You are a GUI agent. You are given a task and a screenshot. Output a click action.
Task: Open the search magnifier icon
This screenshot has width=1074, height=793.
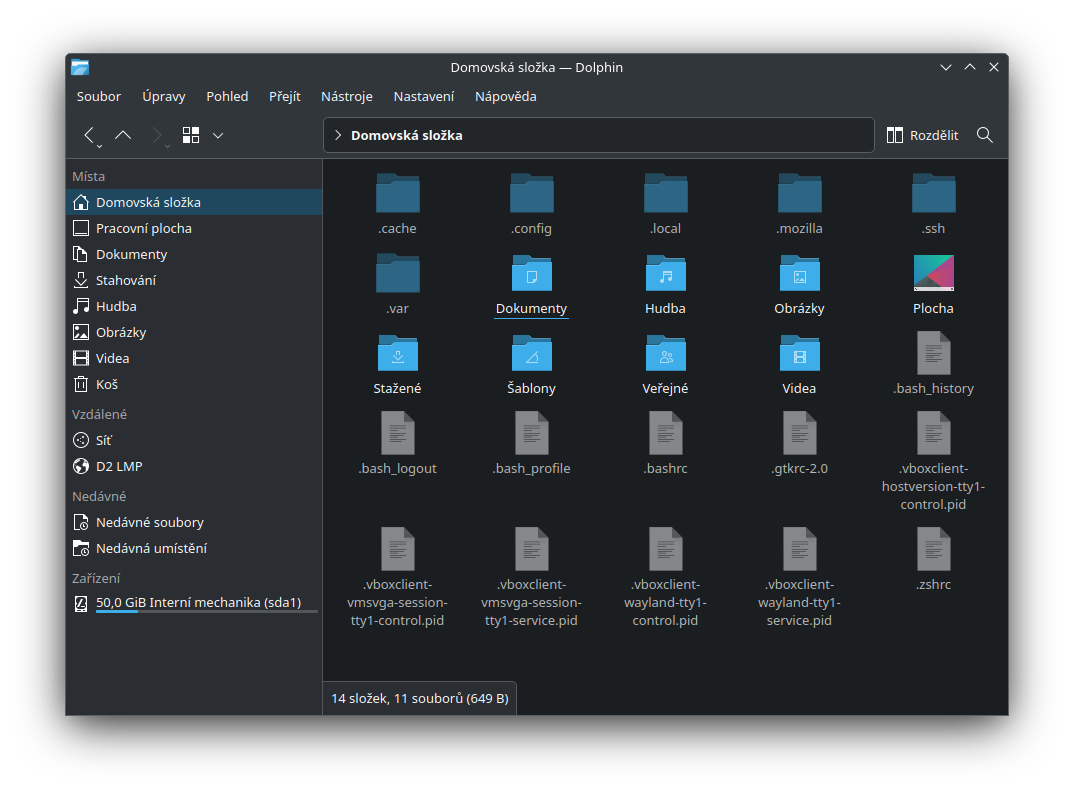click(985, 135)
